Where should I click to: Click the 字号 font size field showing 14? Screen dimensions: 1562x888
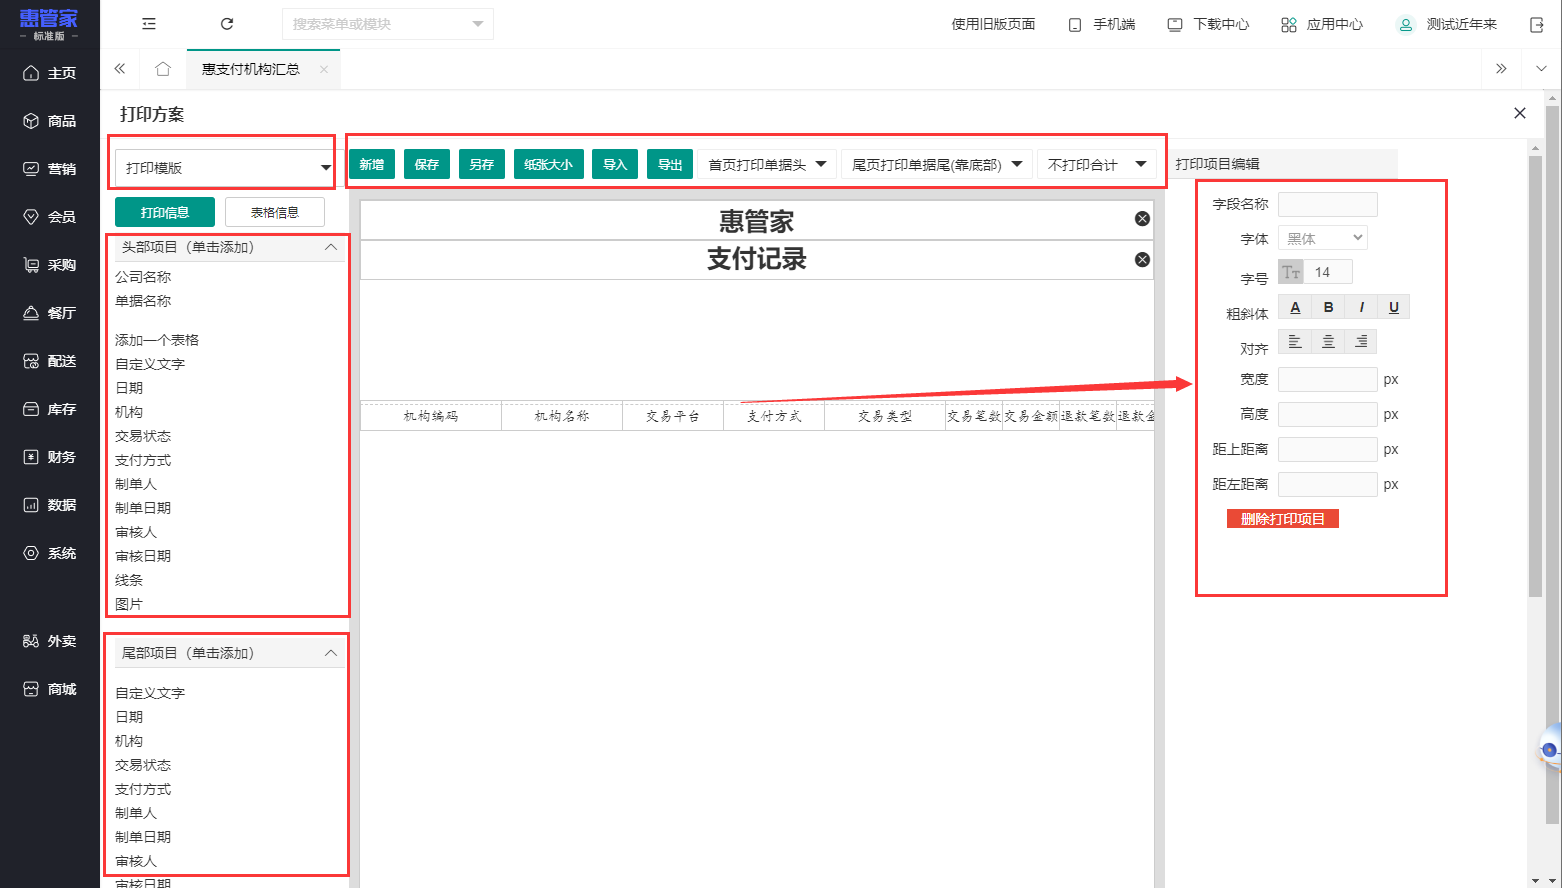[1328, 272]
